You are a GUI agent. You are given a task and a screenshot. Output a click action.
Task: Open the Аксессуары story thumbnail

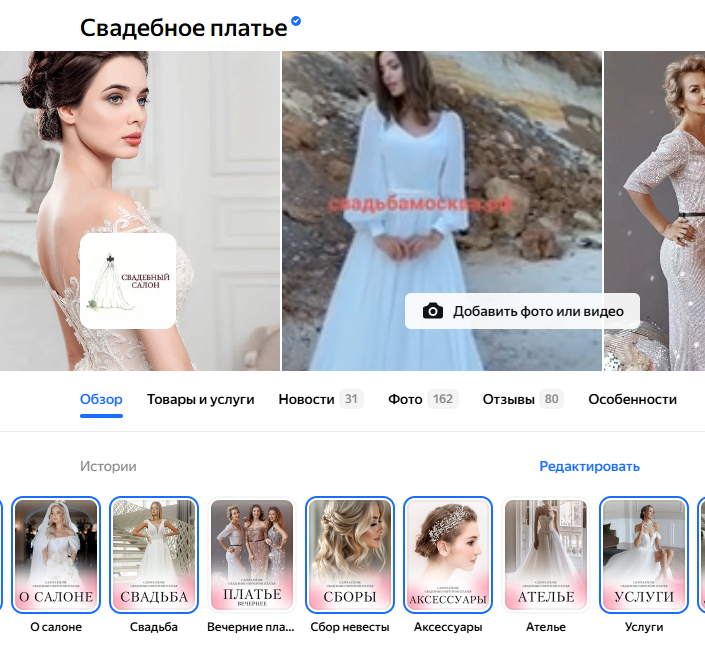[448, 555]
